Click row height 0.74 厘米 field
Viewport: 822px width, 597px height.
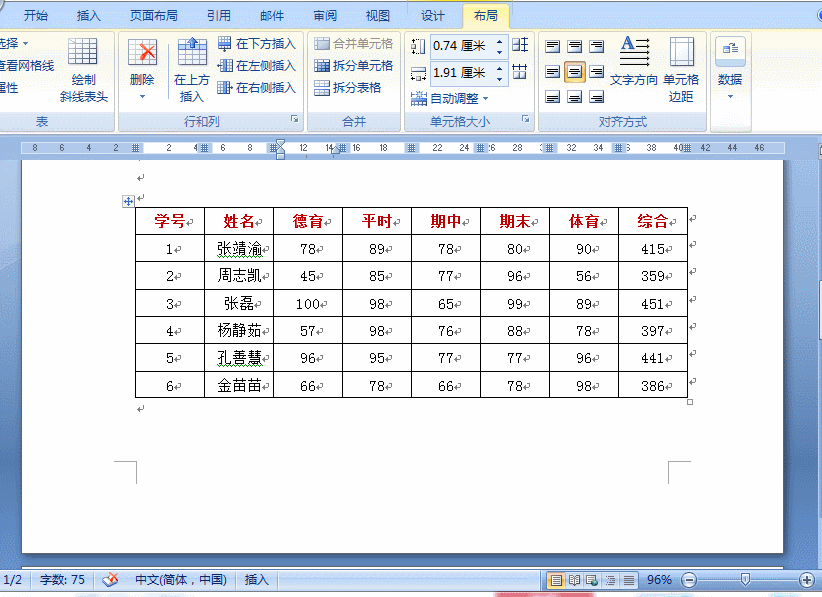coord(462,46)
